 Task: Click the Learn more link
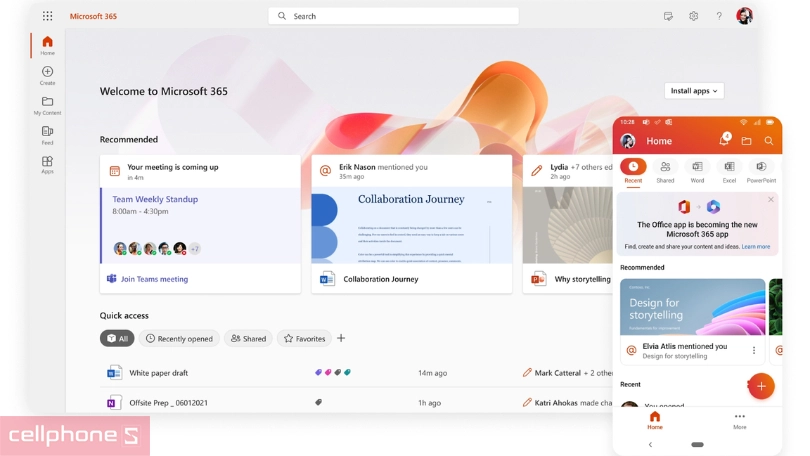click(756, 247)
